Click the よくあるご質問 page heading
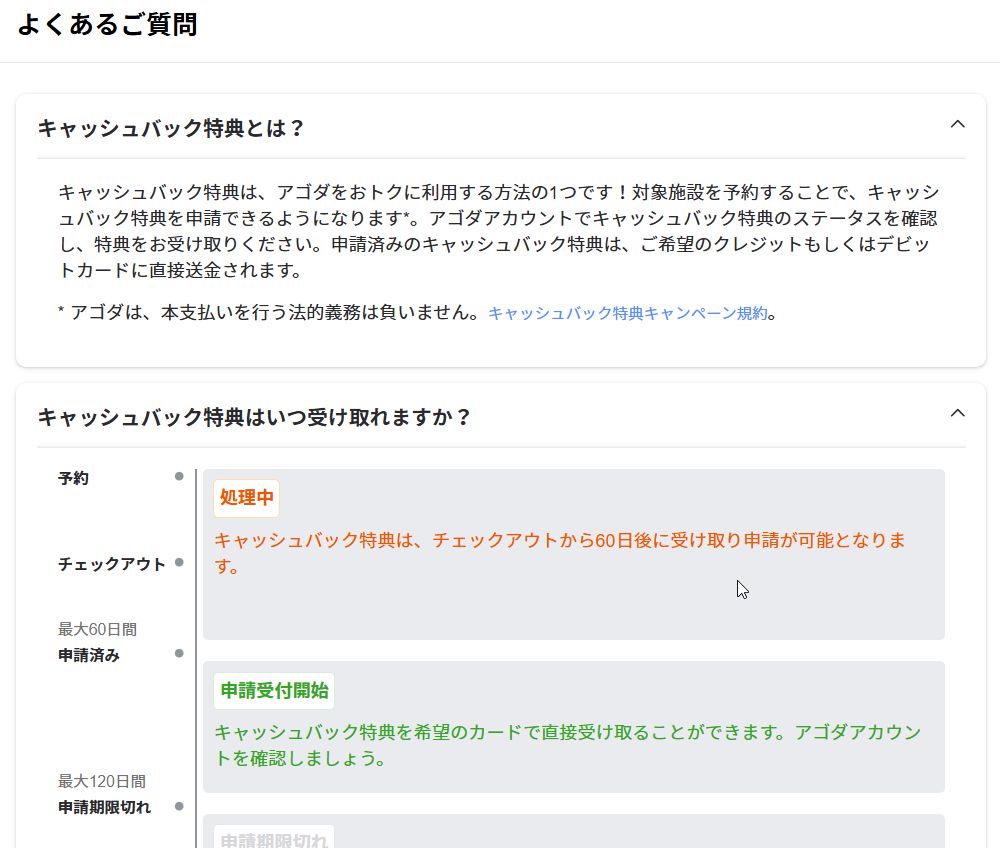1000x848 pixels. point(107,25)
